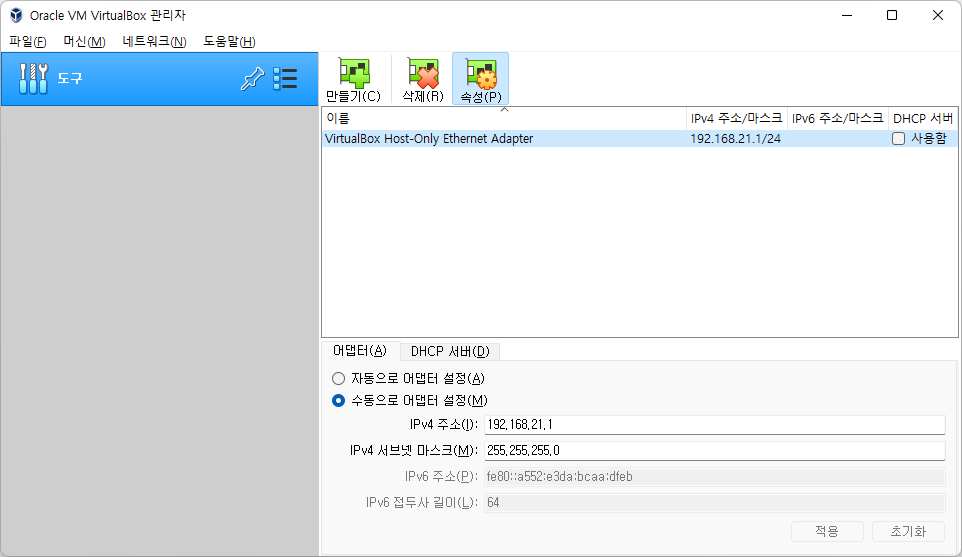The height and width of the screenshot is (557, 962).
Task: Click the 192.168.21.1/24 cell
Action: tap(736, 139)
